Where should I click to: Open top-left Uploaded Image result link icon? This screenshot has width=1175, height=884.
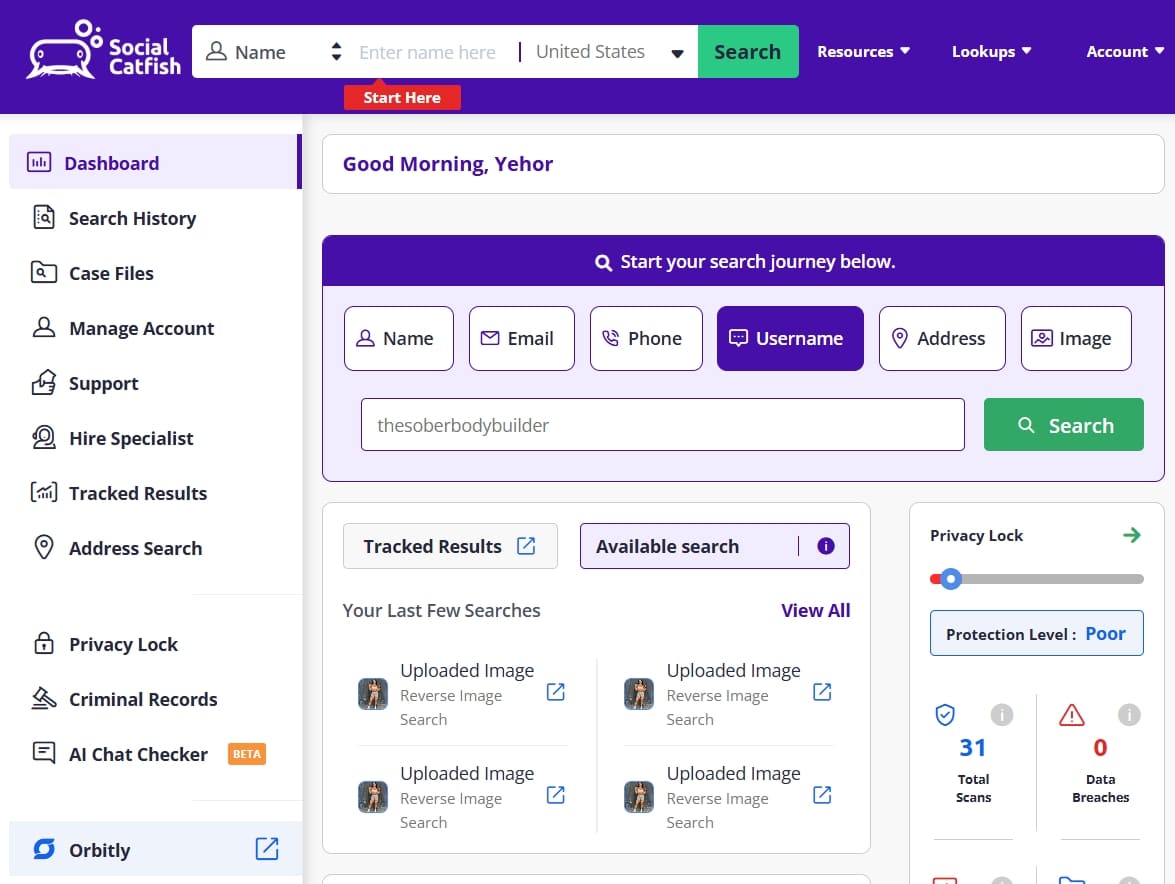555,691
